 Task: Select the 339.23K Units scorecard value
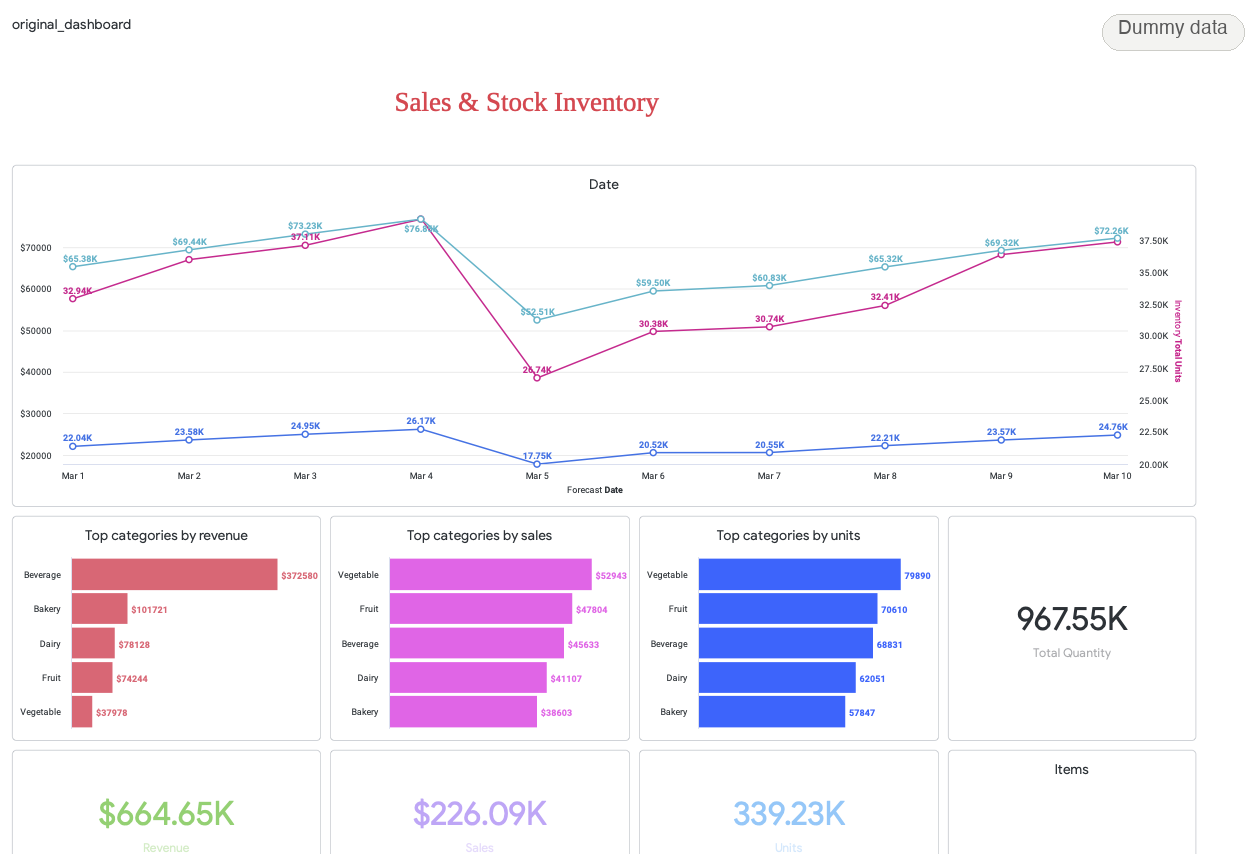(789, 813)
